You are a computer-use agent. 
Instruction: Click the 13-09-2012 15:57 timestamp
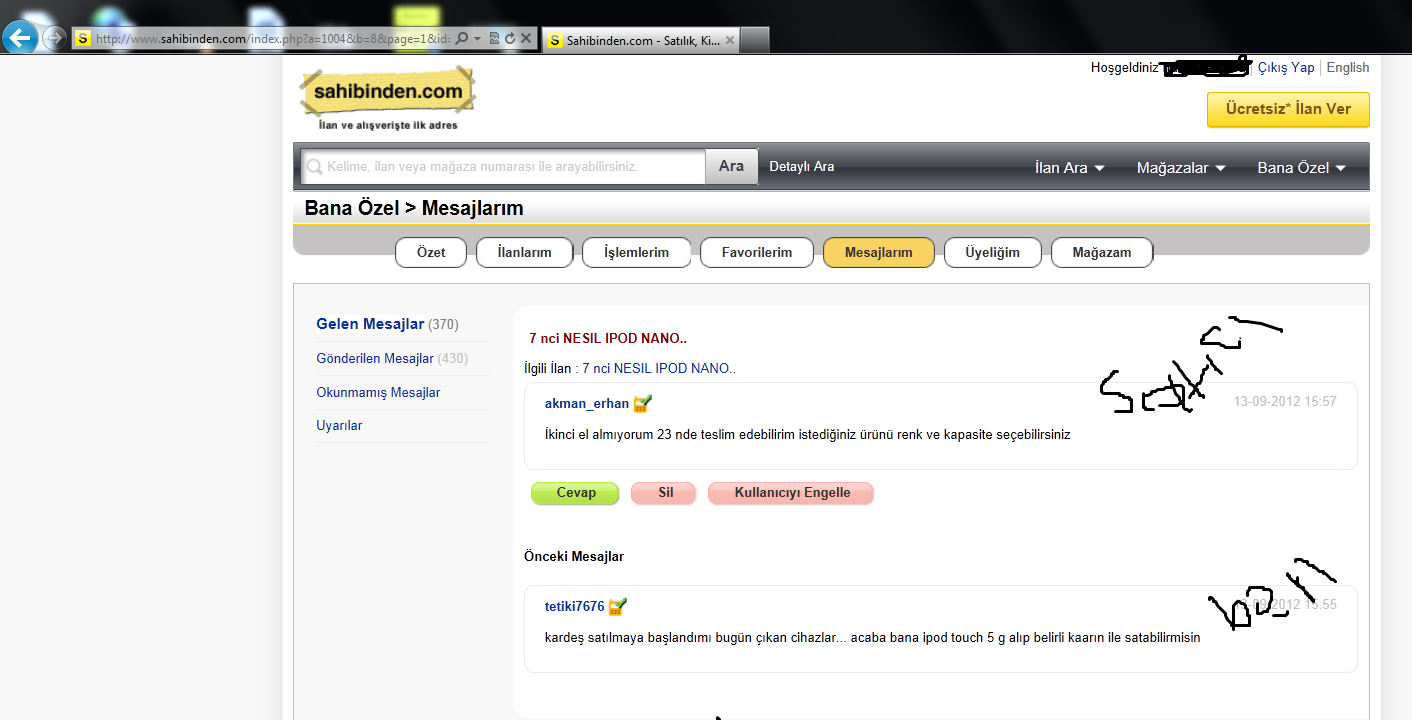pos(1285,402)
